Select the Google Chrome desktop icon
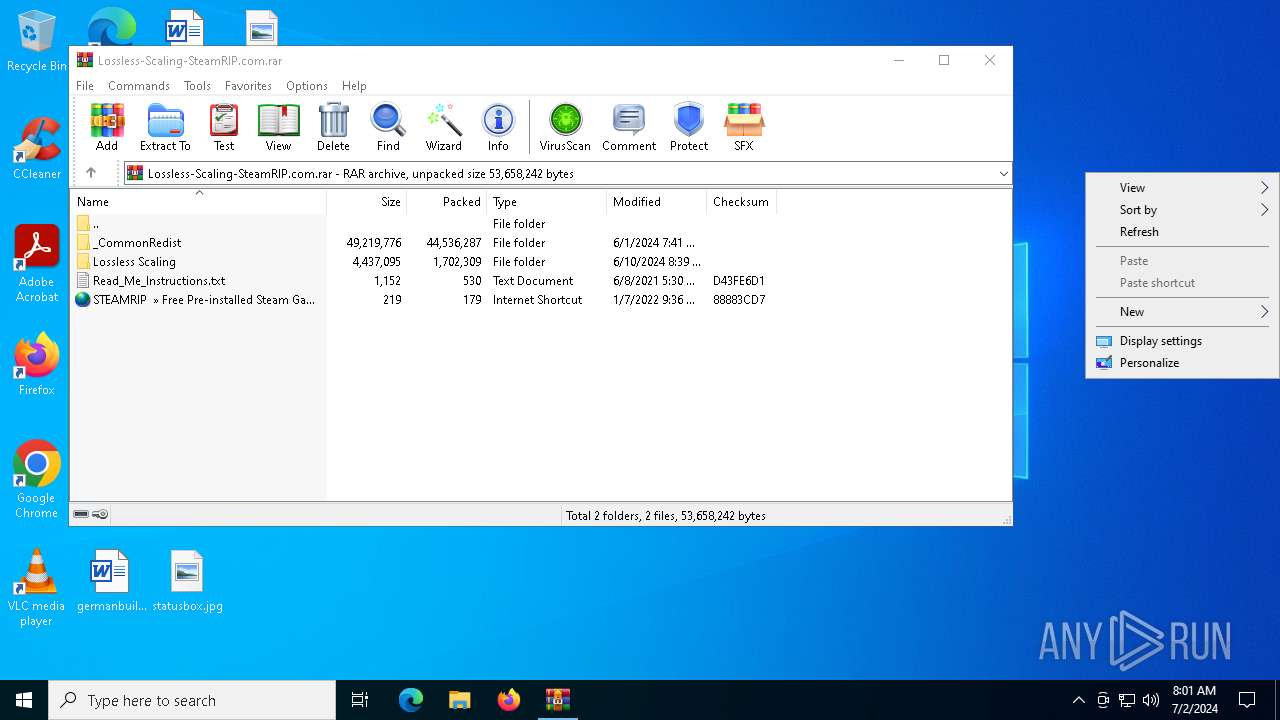Image resolution: width=1280 pixels, height=720 pixels. point(37,479)
